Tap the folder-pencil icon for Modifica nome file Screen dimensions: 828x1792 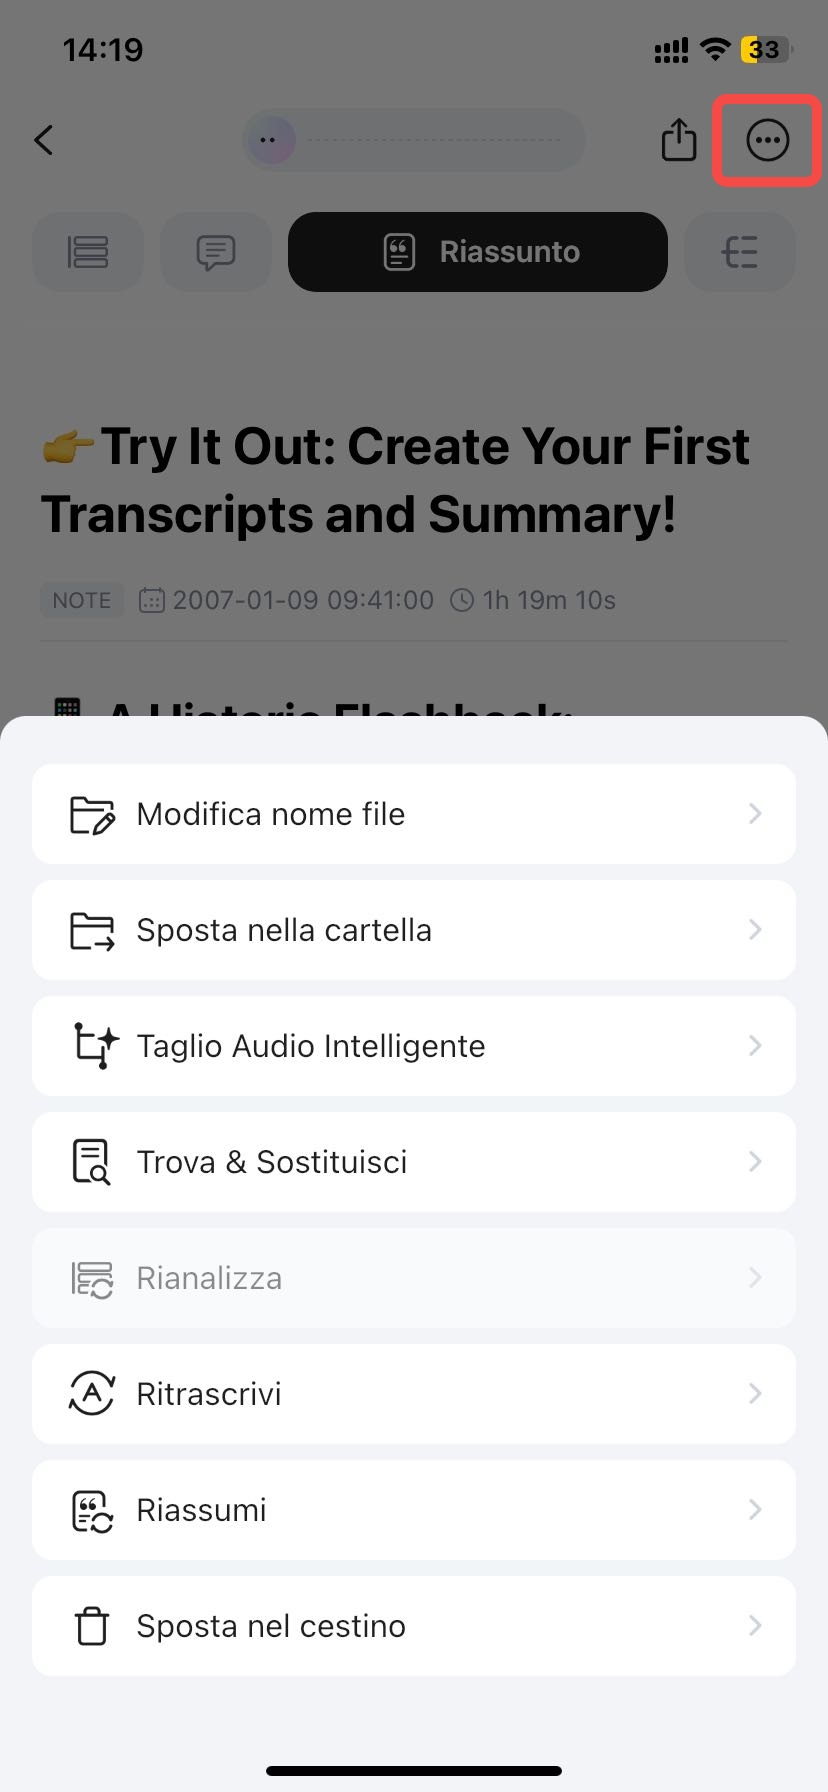tap(92, 815)
